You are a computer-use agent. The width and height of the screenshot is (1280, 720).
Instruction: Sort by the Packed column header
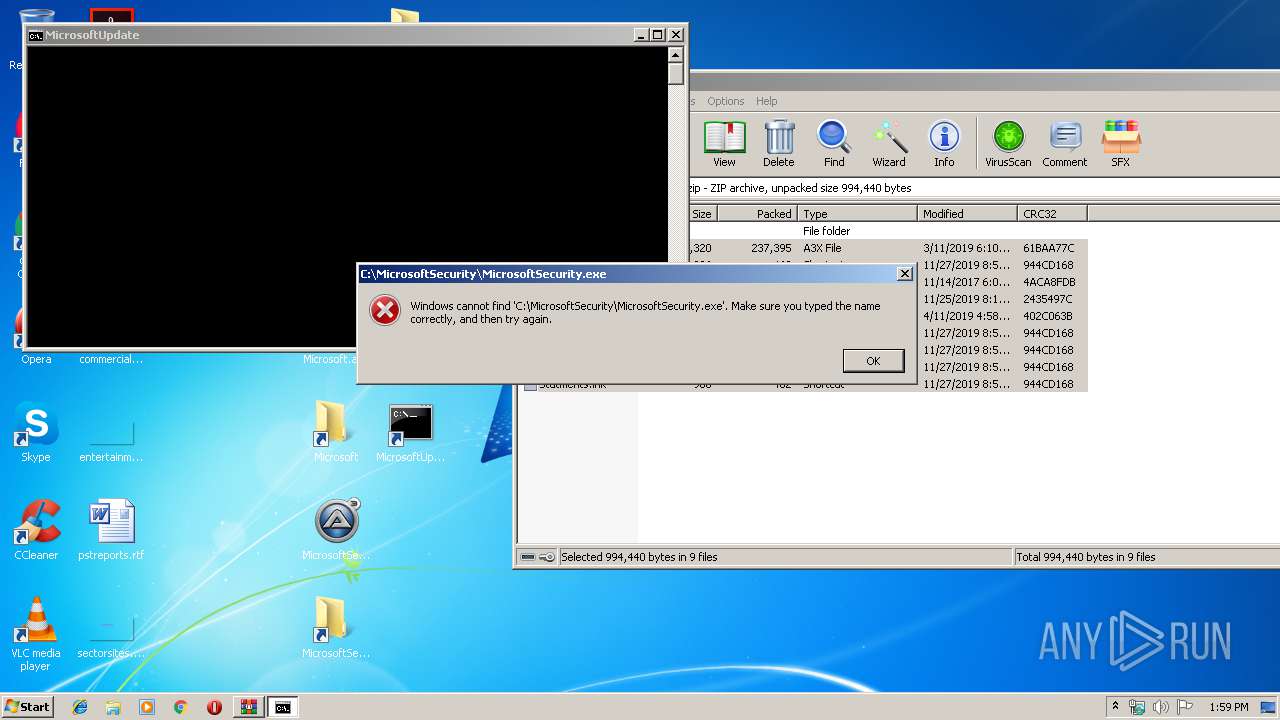pyautogui.click(x=757, y=214)
